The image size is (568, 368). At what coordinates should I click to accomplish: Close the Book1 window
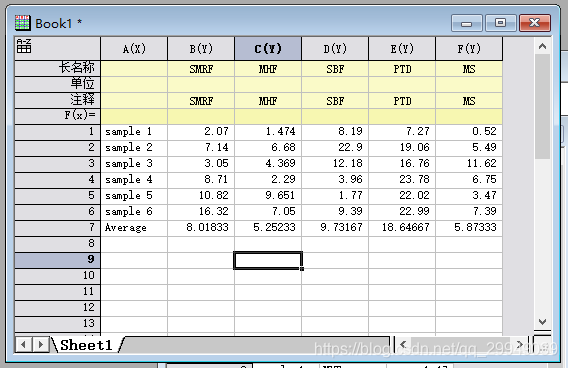535,23
